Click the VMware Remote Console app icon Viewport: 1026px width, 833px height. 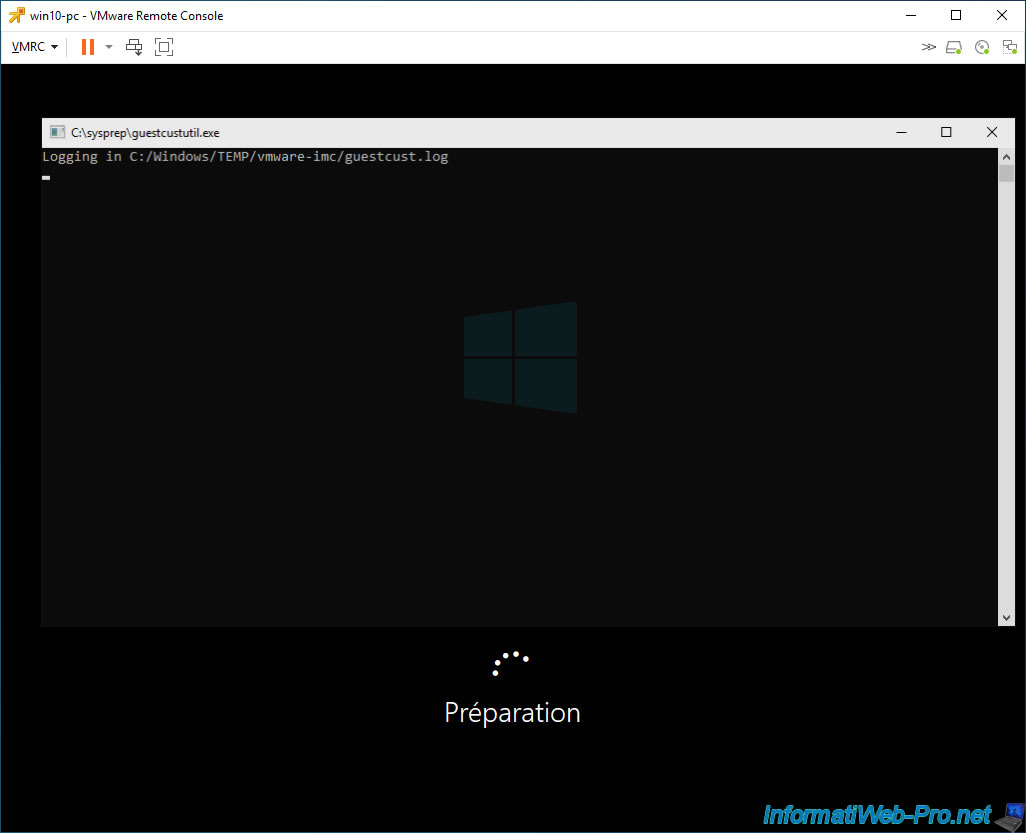pos(16,15)
